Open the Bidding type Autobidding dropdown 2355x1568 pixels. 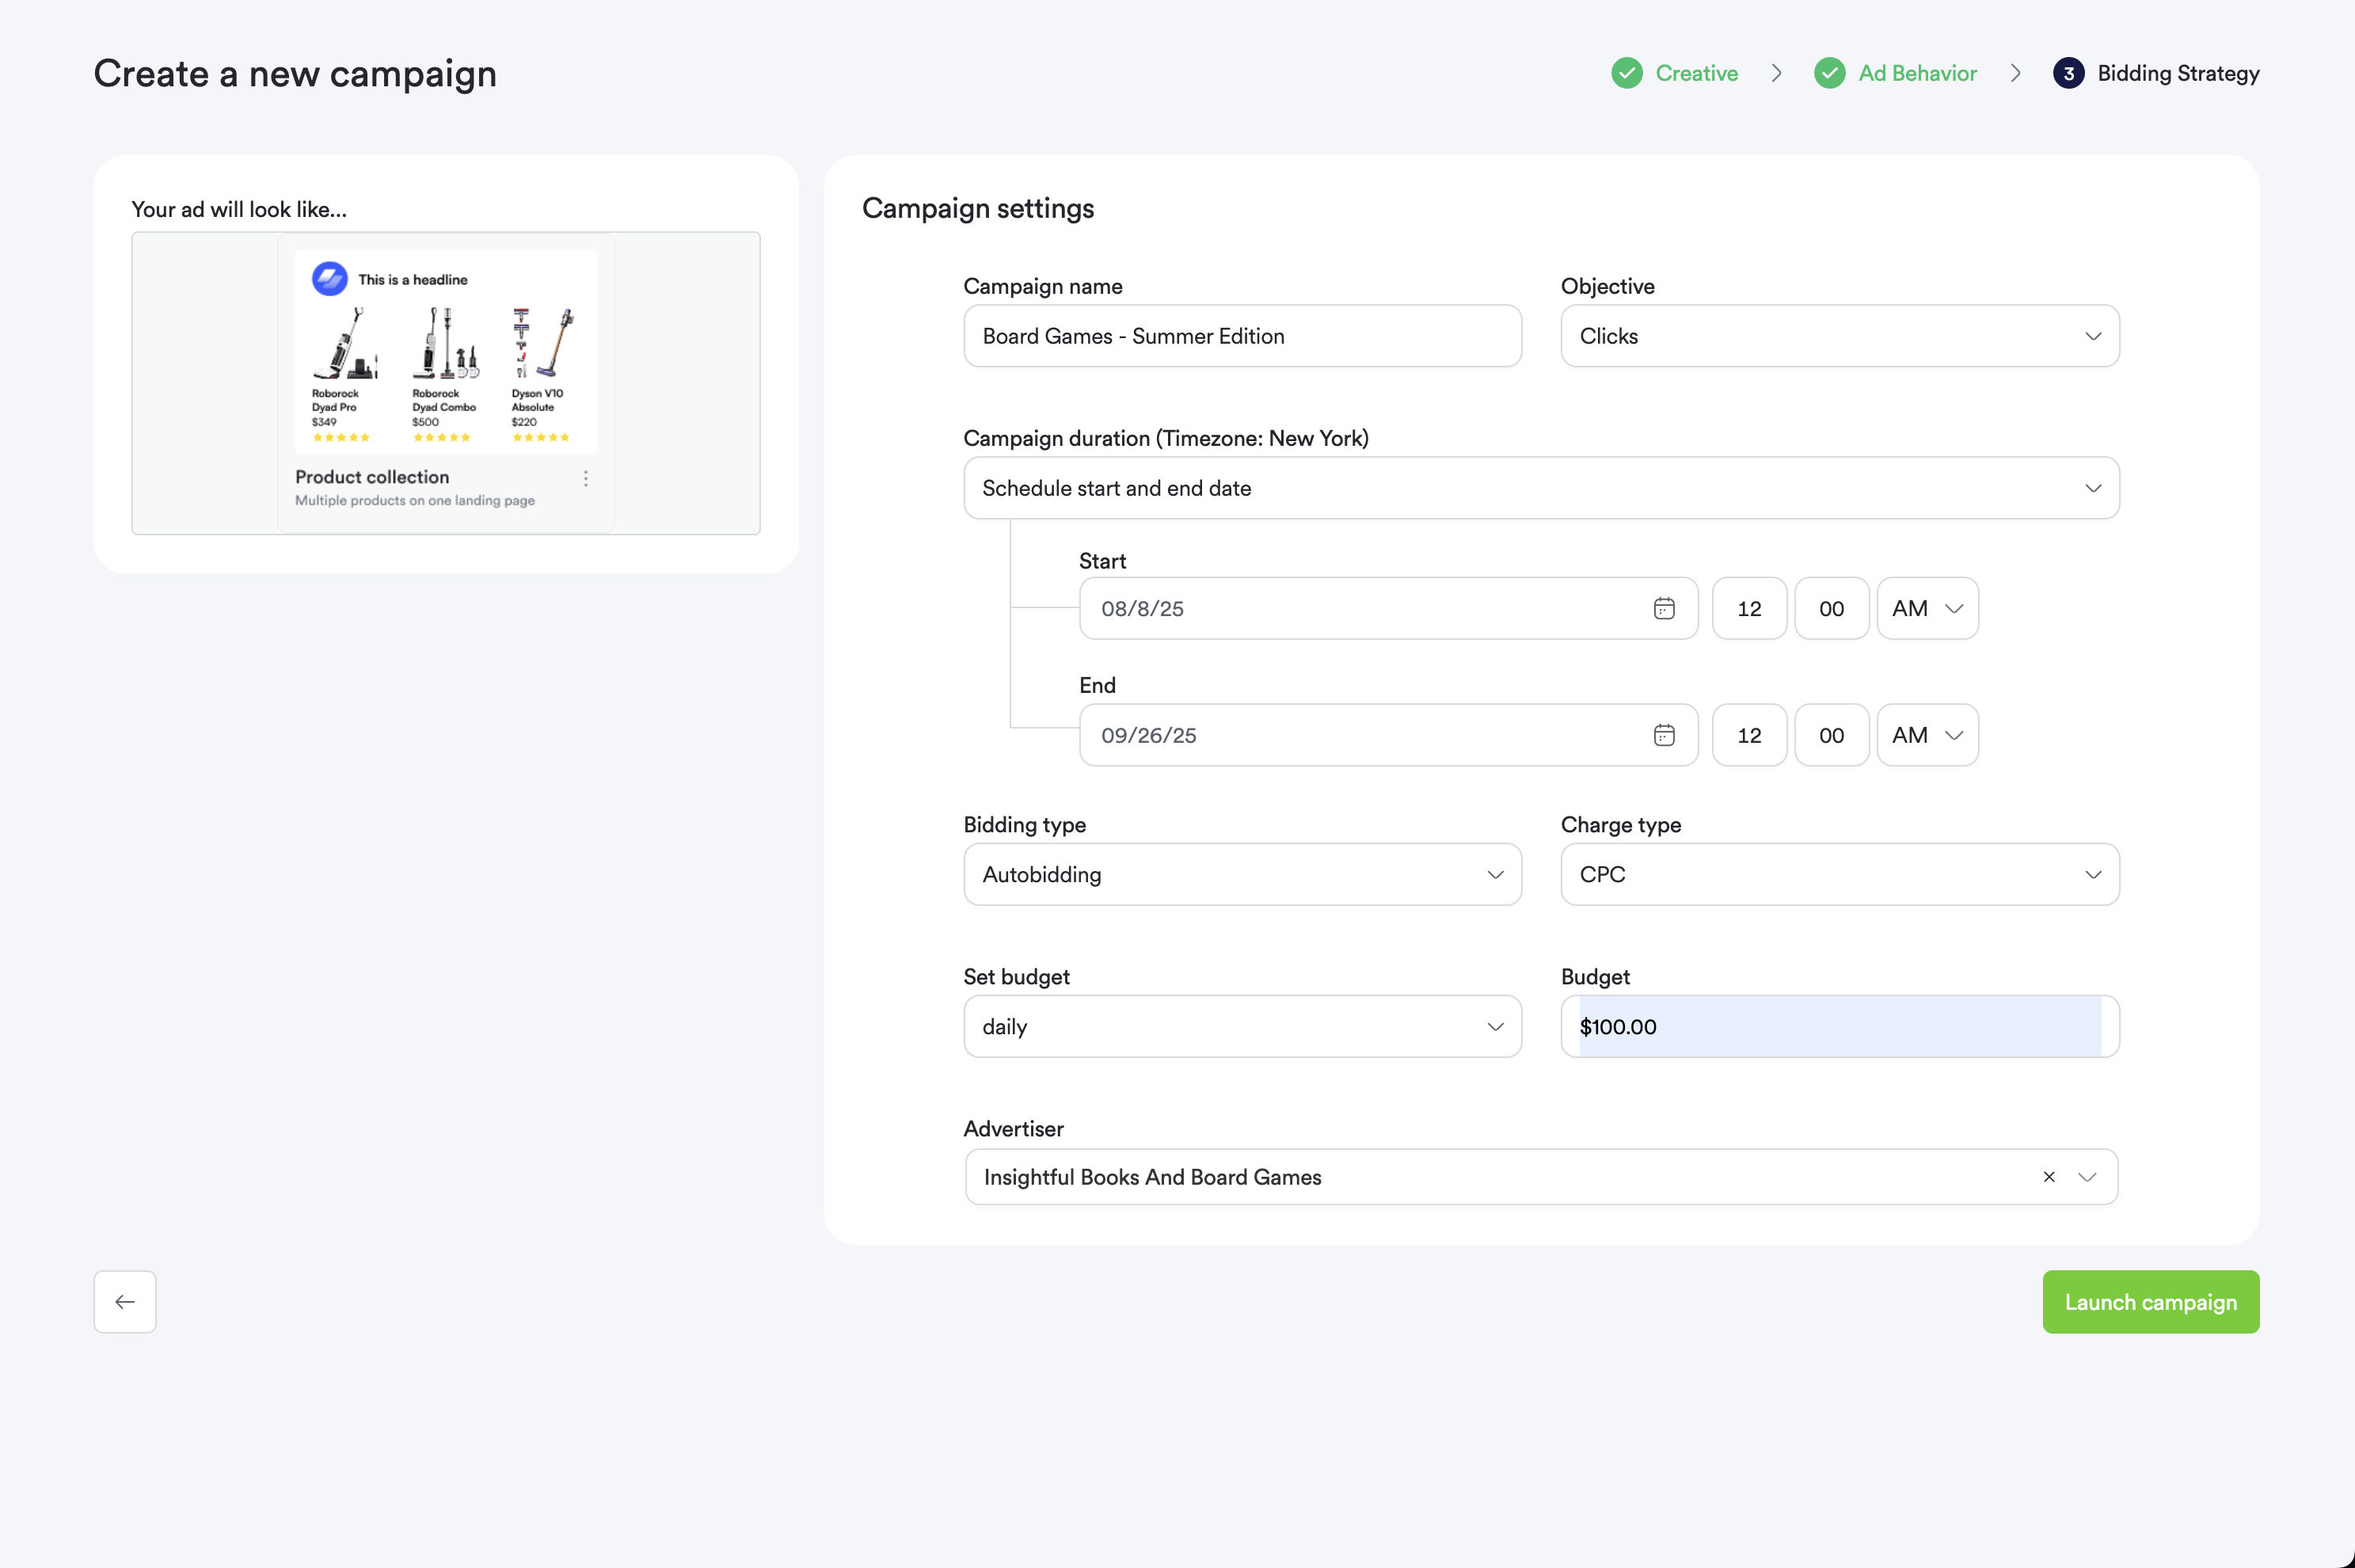(1242, 874)
